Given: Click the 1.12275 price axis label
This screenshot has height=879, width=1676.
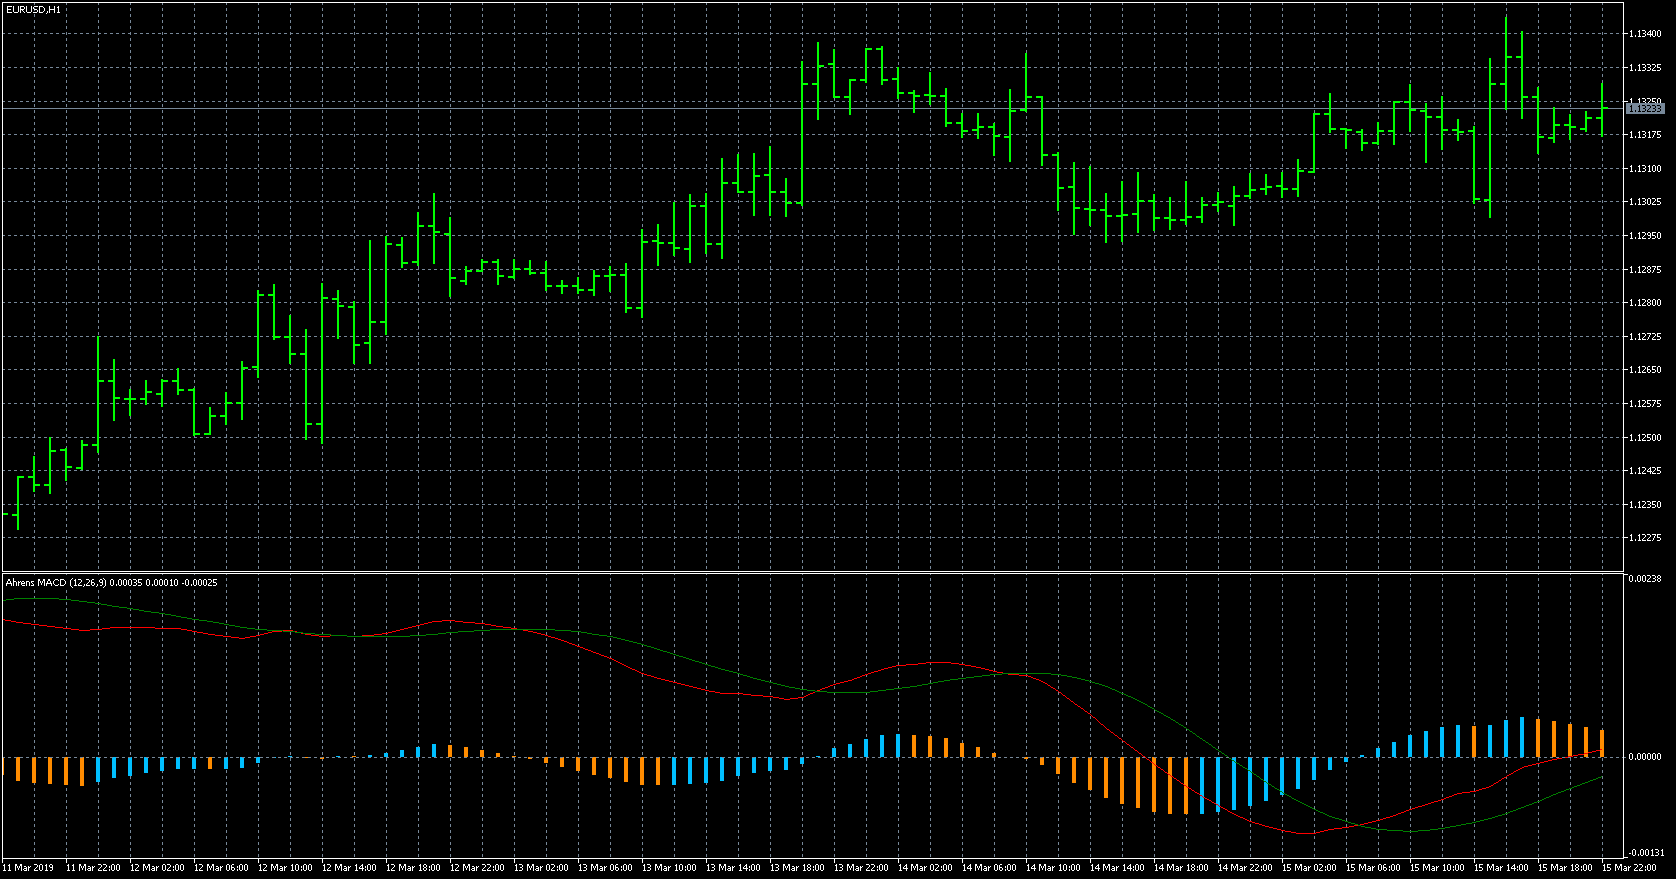Looking at the screenshot, I should coord(1645,538).
